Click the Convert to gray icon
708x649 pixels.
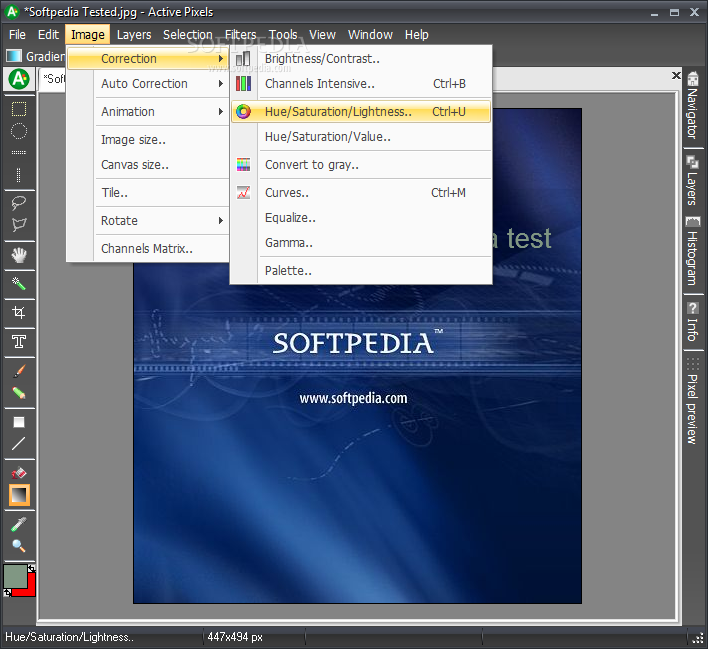coord(243,165)
